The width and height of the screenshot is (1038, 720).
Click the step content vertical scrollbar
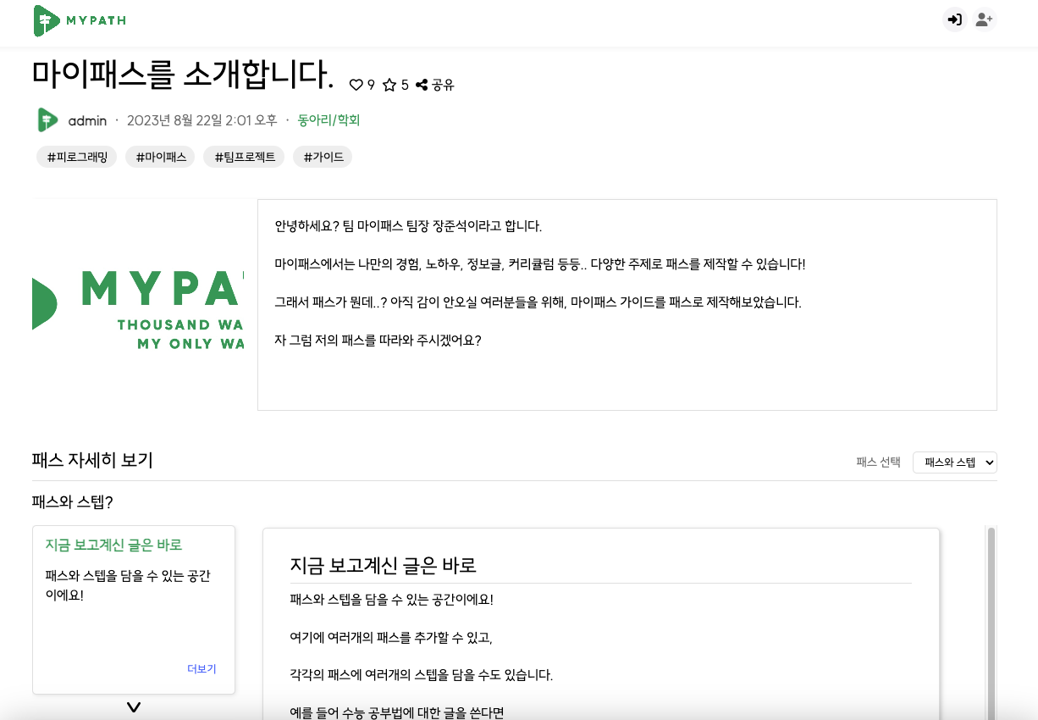(991, 620)
